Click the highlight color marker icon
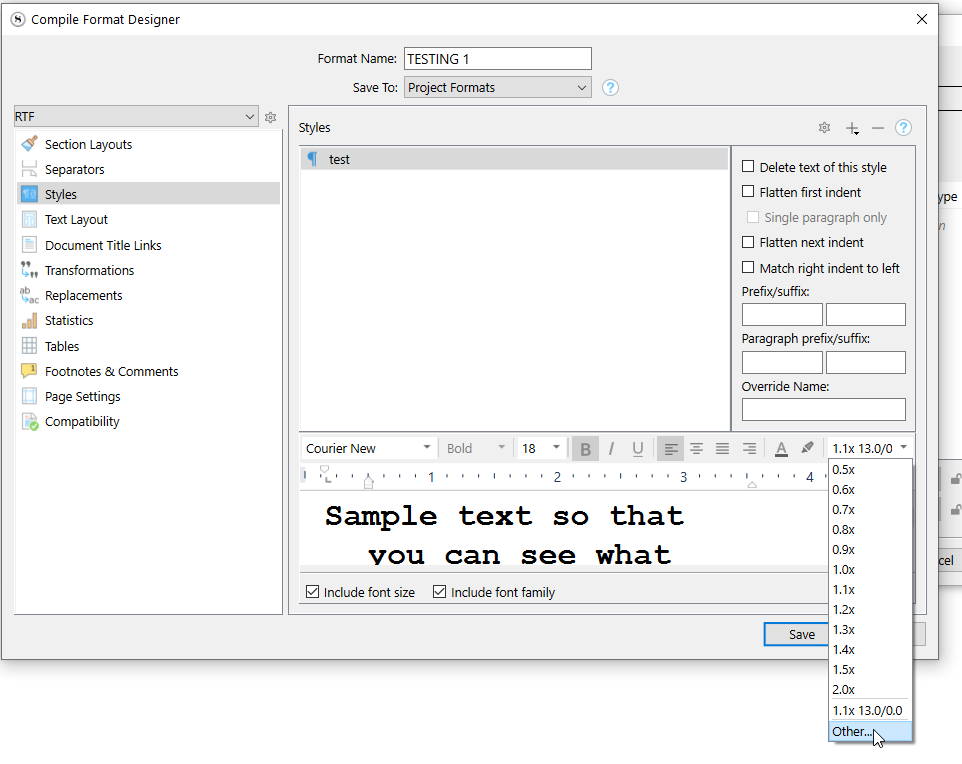Screen dimensions: 962x764 807,449
